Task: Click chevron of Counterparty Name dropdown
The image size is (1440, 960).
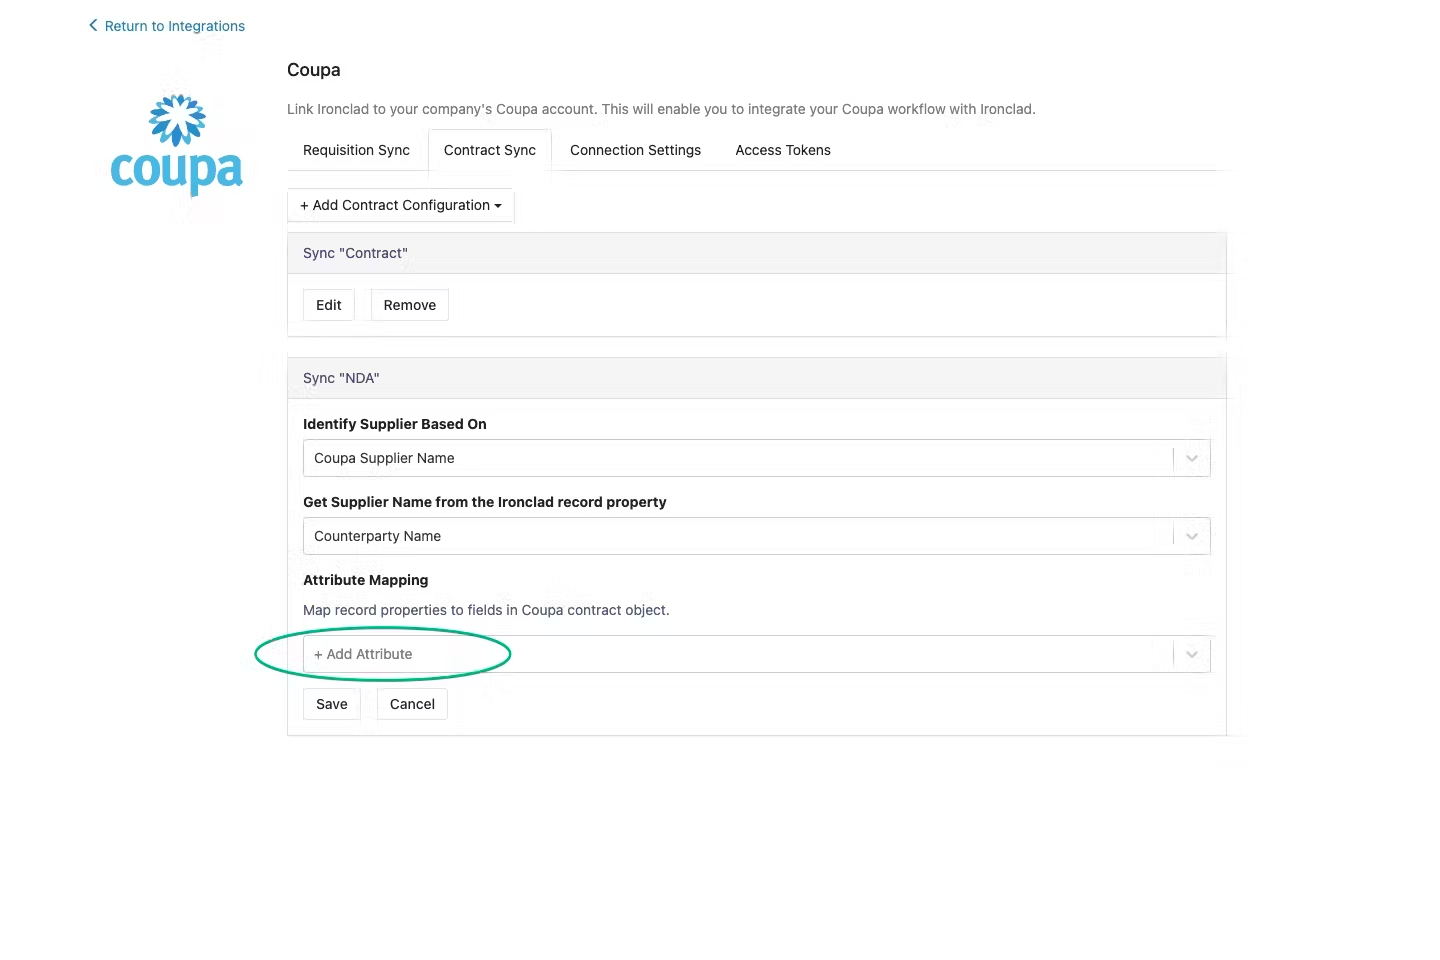Action: [x=1192, y=536]
